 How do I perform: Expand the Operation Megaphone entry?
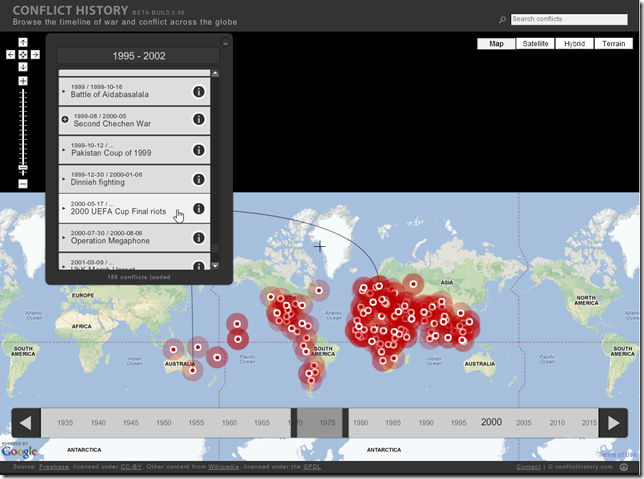(x=64, y=237)
